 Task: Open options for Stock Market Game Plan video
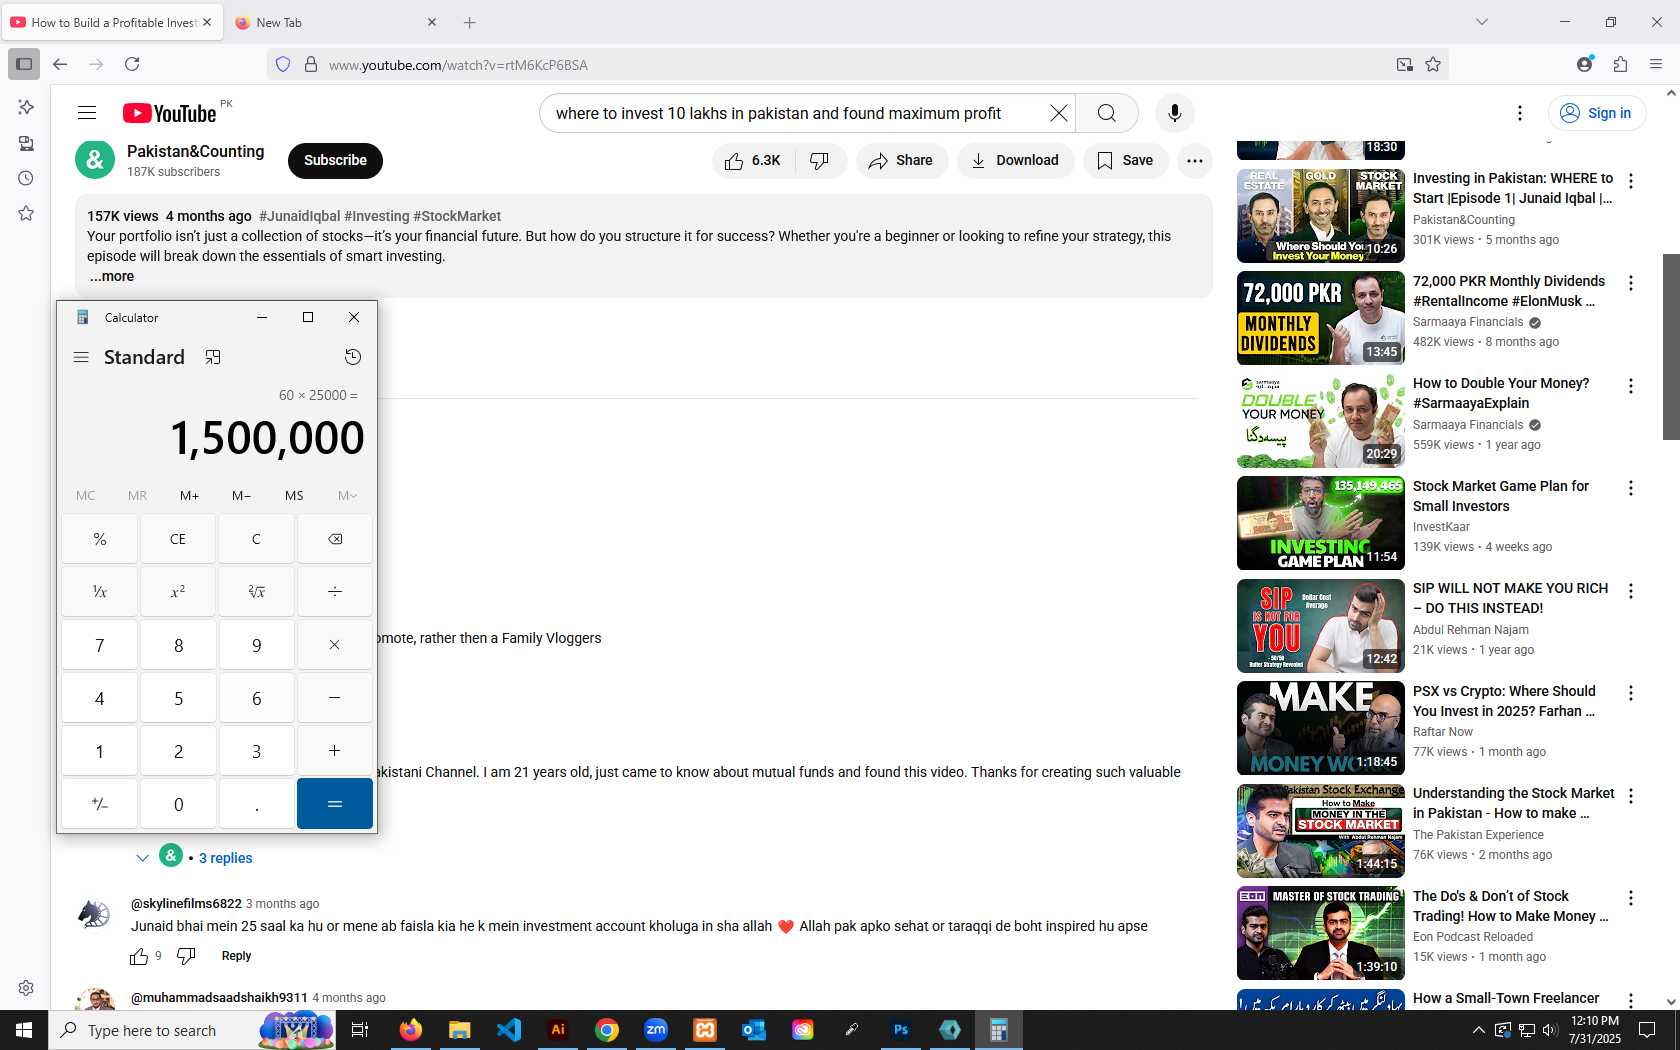point(1631,488)
